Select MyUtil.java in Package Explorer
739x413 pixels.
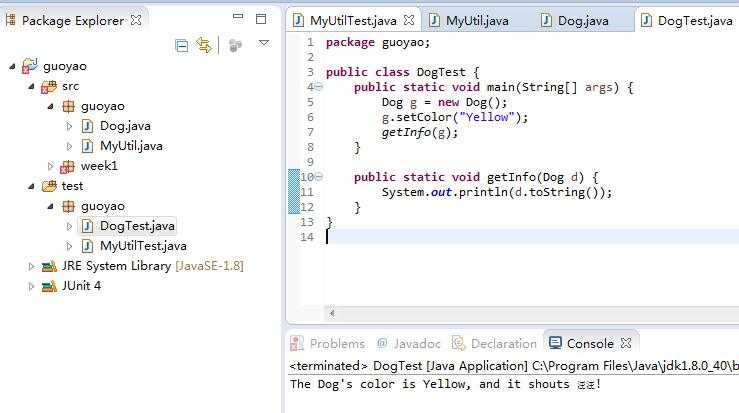tap(131, 146)
